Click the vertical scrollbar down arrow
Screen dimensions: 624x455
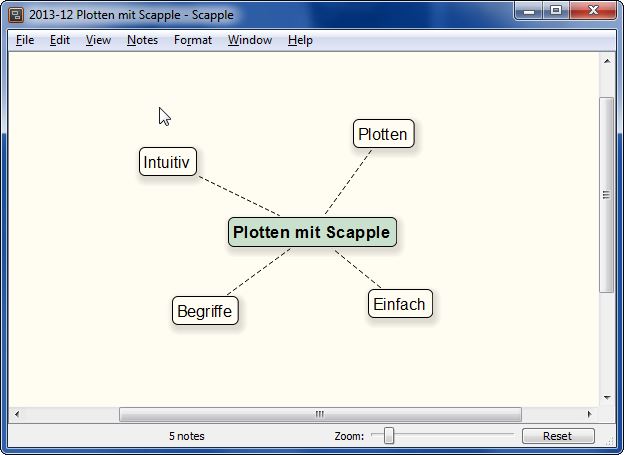click(x=606, y=397)
